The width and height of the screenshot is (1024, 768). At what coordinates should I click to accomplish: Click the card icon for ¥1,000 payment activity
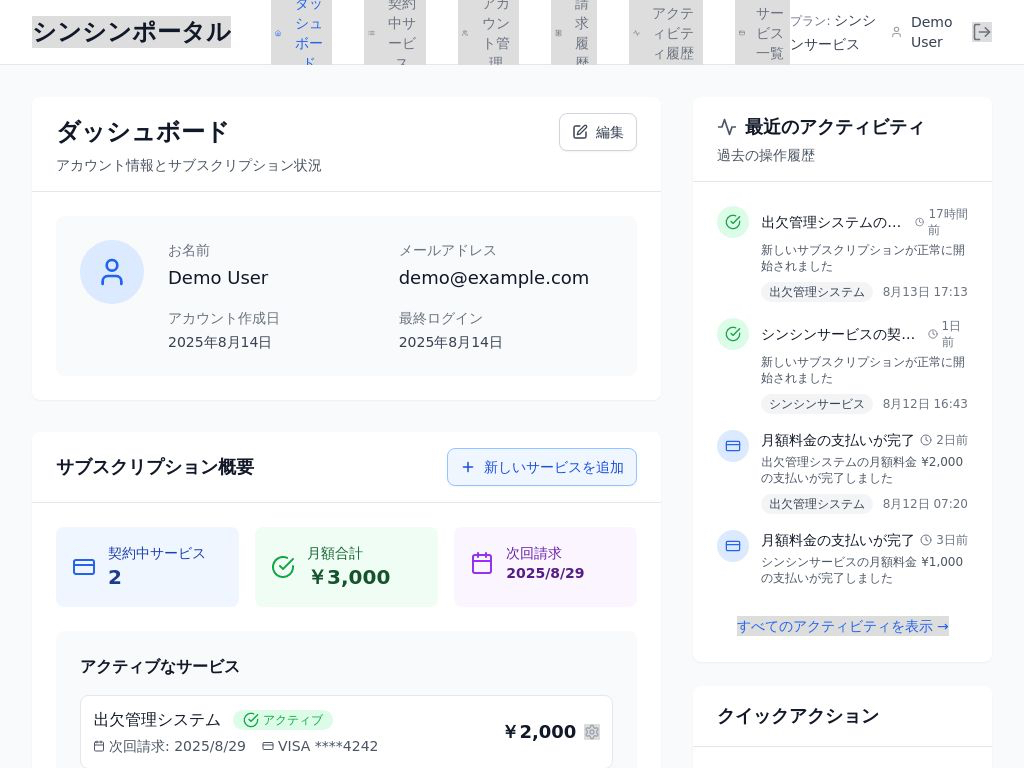point(733,546)
